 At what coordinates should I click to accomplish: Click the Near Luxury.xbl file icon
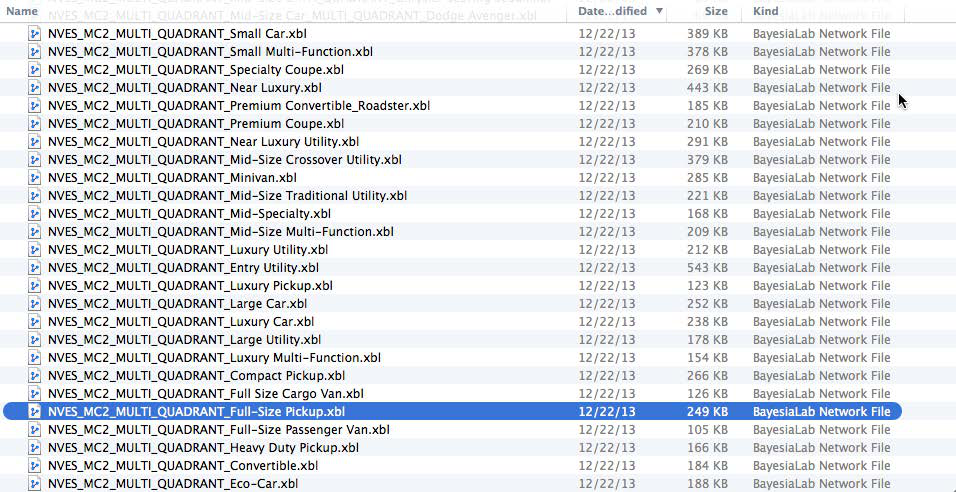(x=35, y=88)
